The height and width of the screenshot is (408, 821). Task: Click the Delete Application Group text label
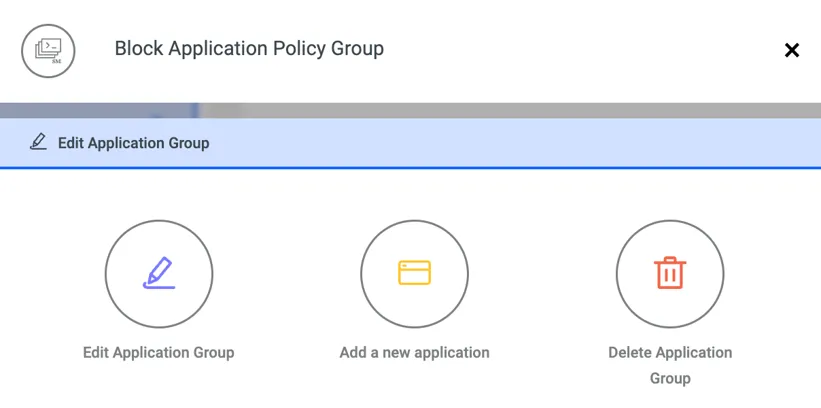tap(670, 365)
